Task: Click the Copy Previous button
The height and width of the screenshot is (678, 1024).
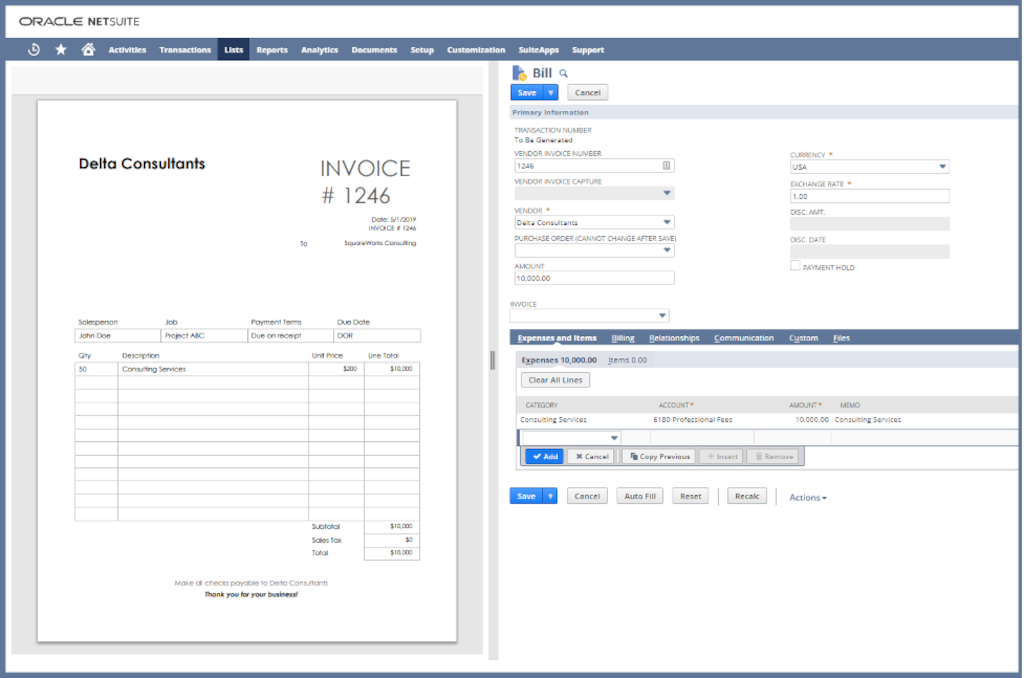Action: click(660, 457)
